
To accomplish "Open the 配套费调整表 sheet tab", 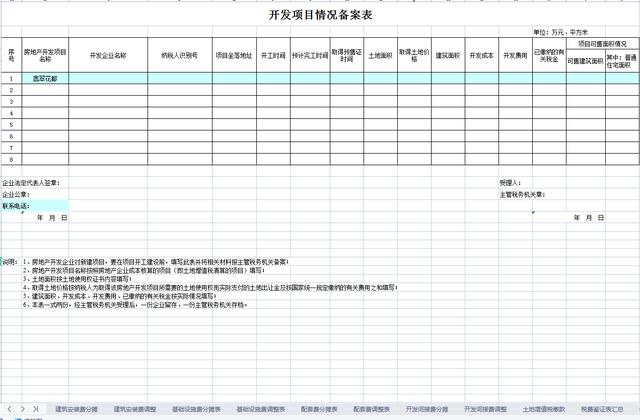I will point(371,409).
